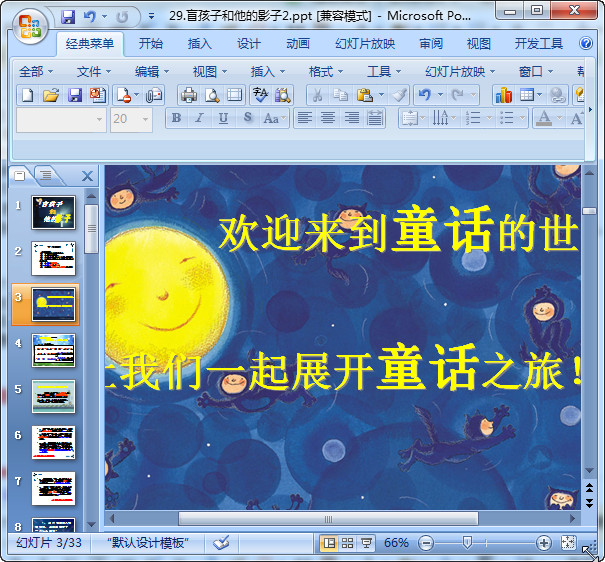605x562 pixels.
Task: Click the Print icon
Action: [x=188, y=95]
